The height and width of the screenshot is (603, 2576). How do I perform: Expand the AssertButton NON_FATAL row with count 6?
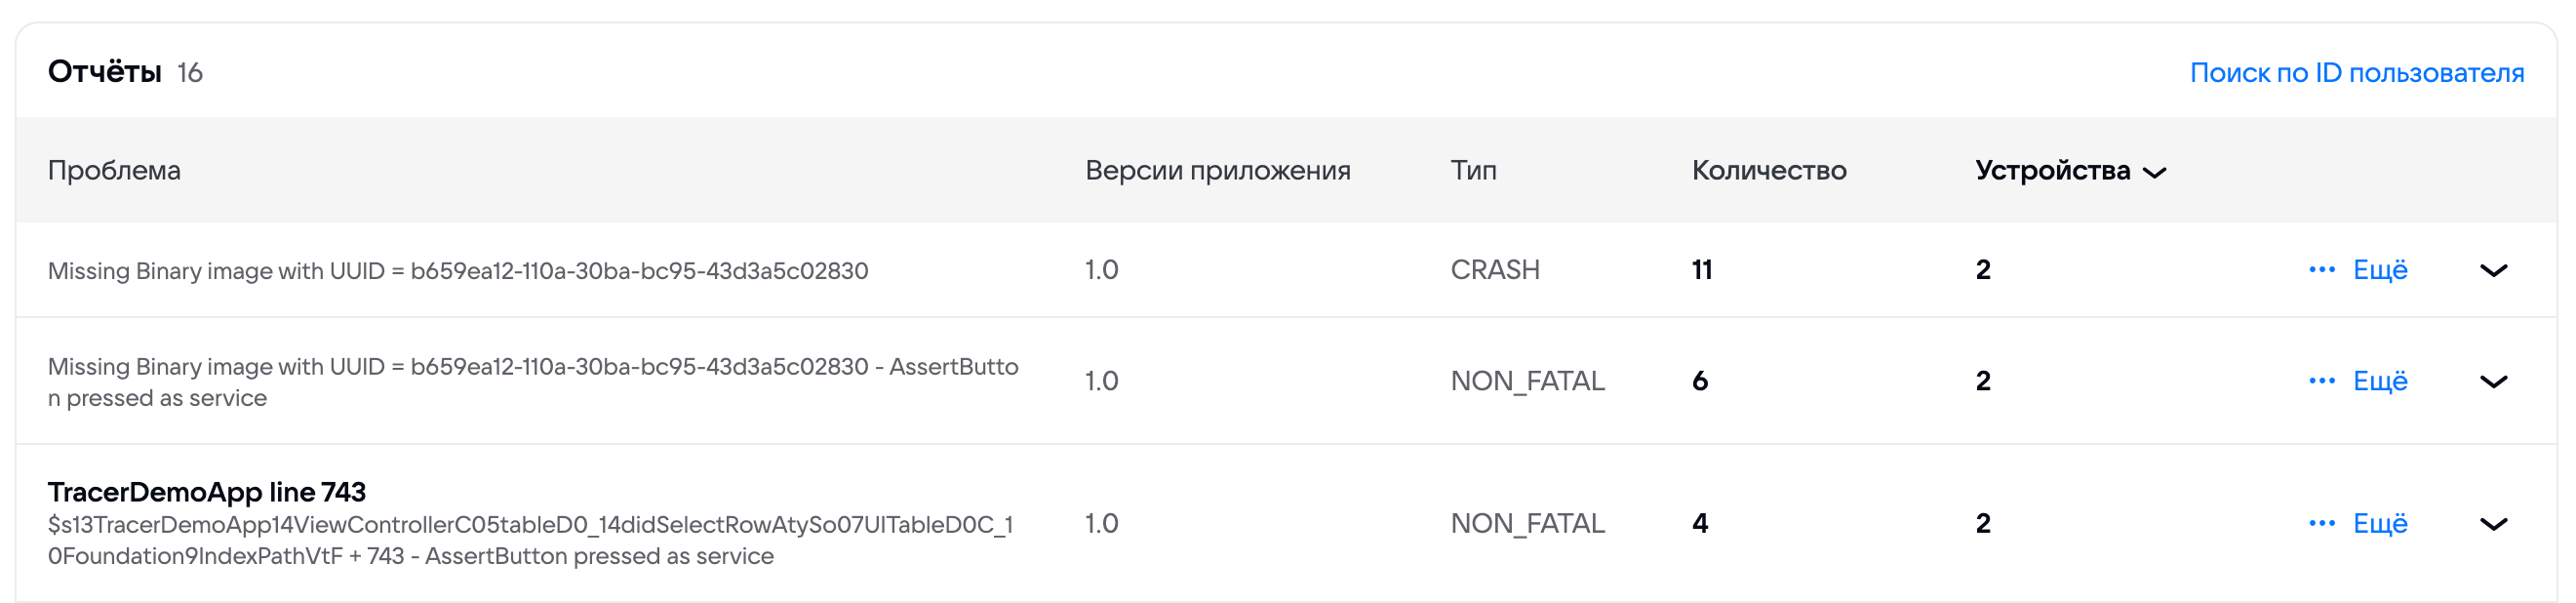tap(2493, 382)
